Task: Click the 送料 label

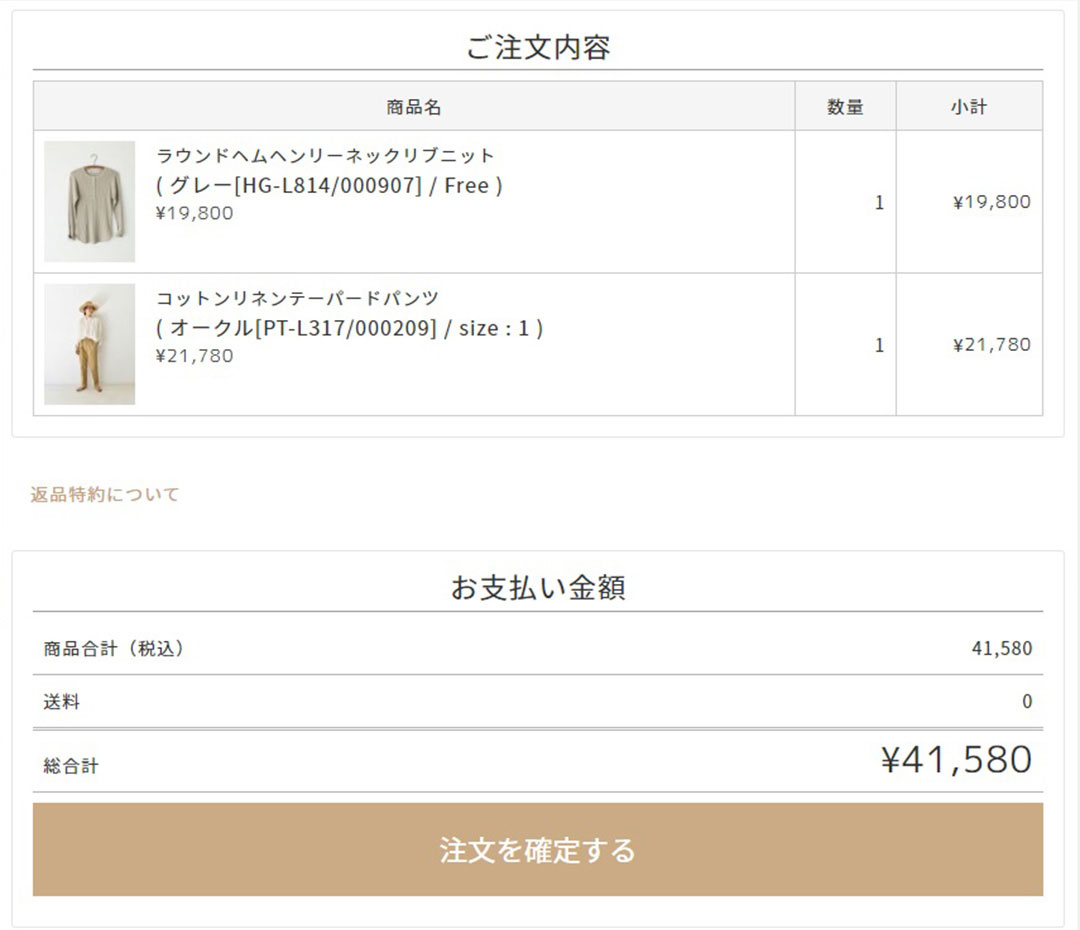Action: (x=62, y=702)
